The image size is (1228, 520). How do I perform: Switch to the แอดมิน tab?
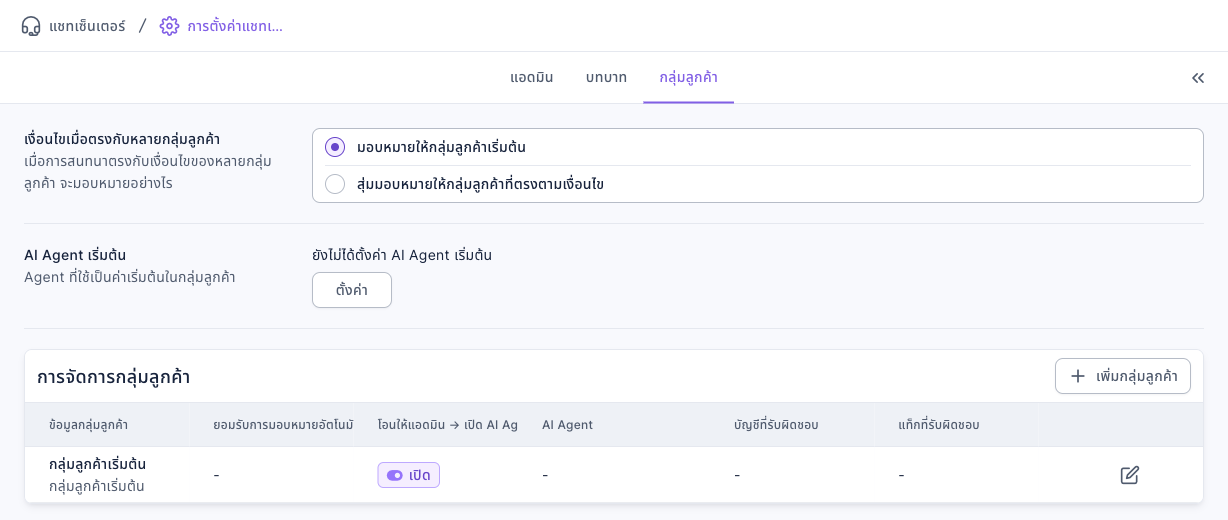click(x=532, y=78)
